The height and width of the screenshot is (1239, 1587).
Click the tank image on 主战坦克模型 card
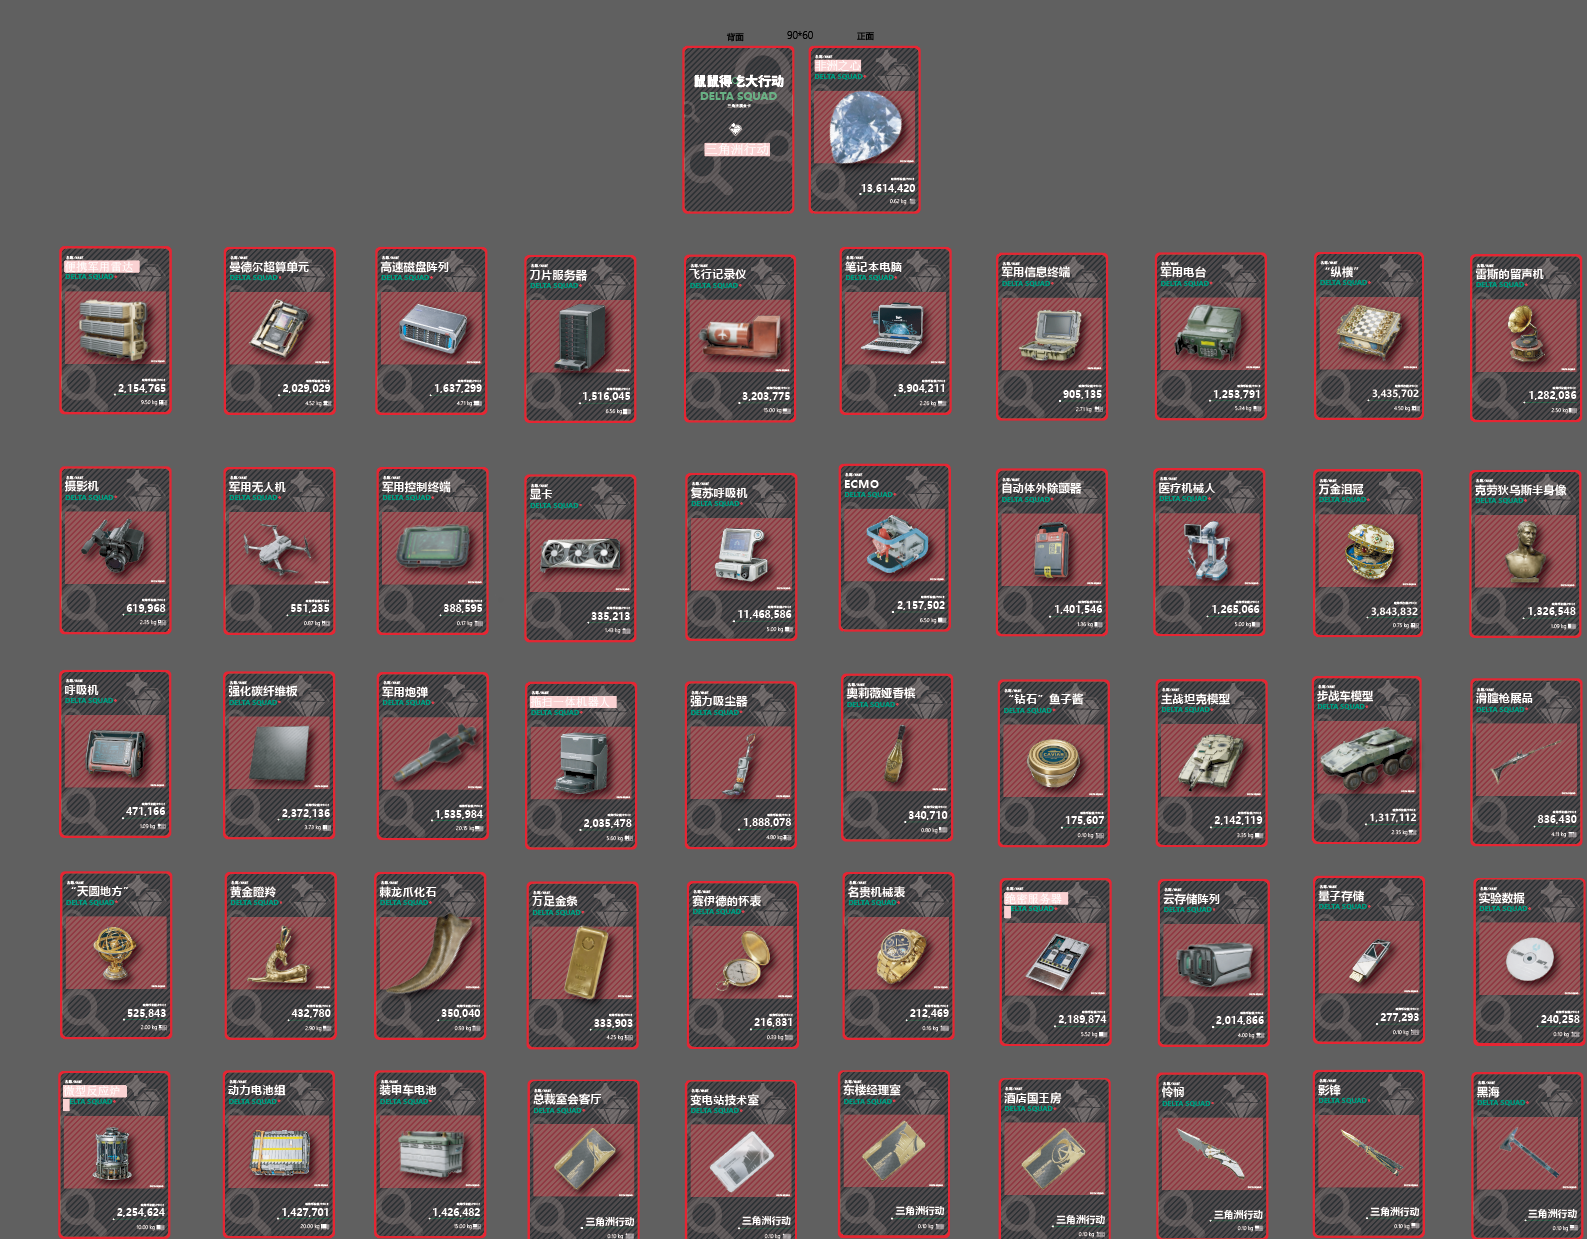1211,759
